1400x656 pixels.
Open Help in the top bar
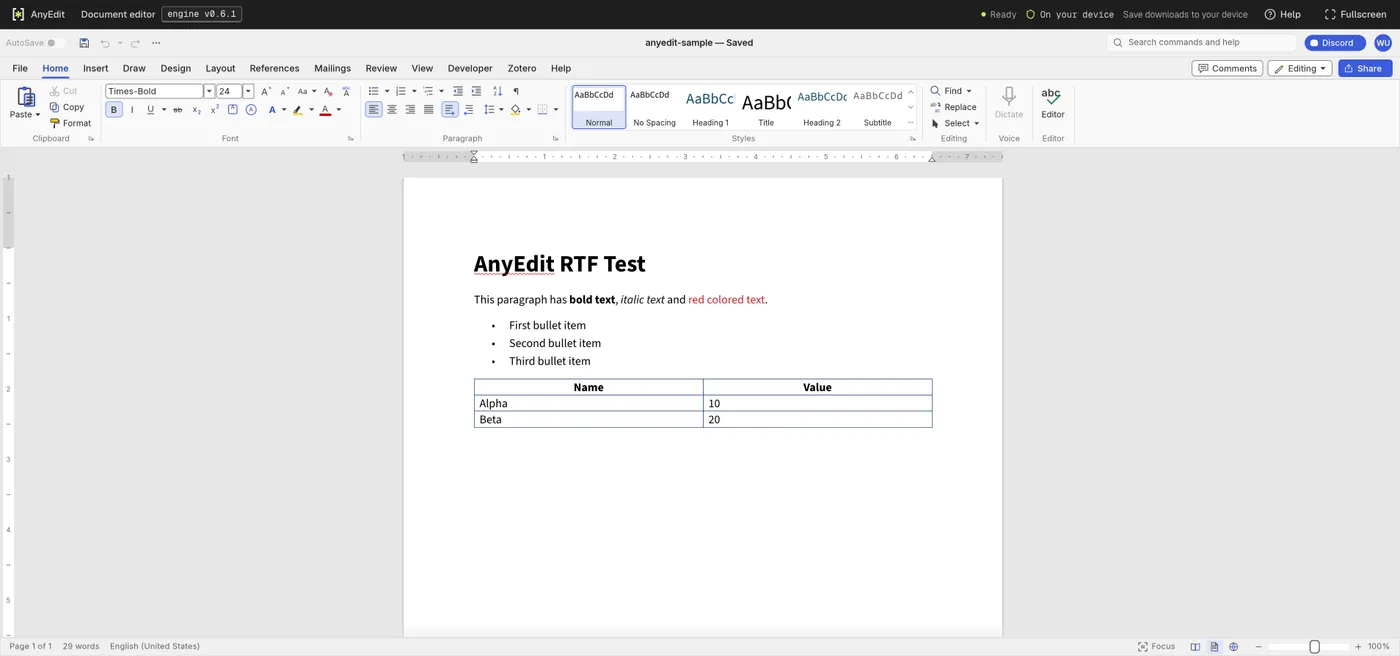(1283, 15)
